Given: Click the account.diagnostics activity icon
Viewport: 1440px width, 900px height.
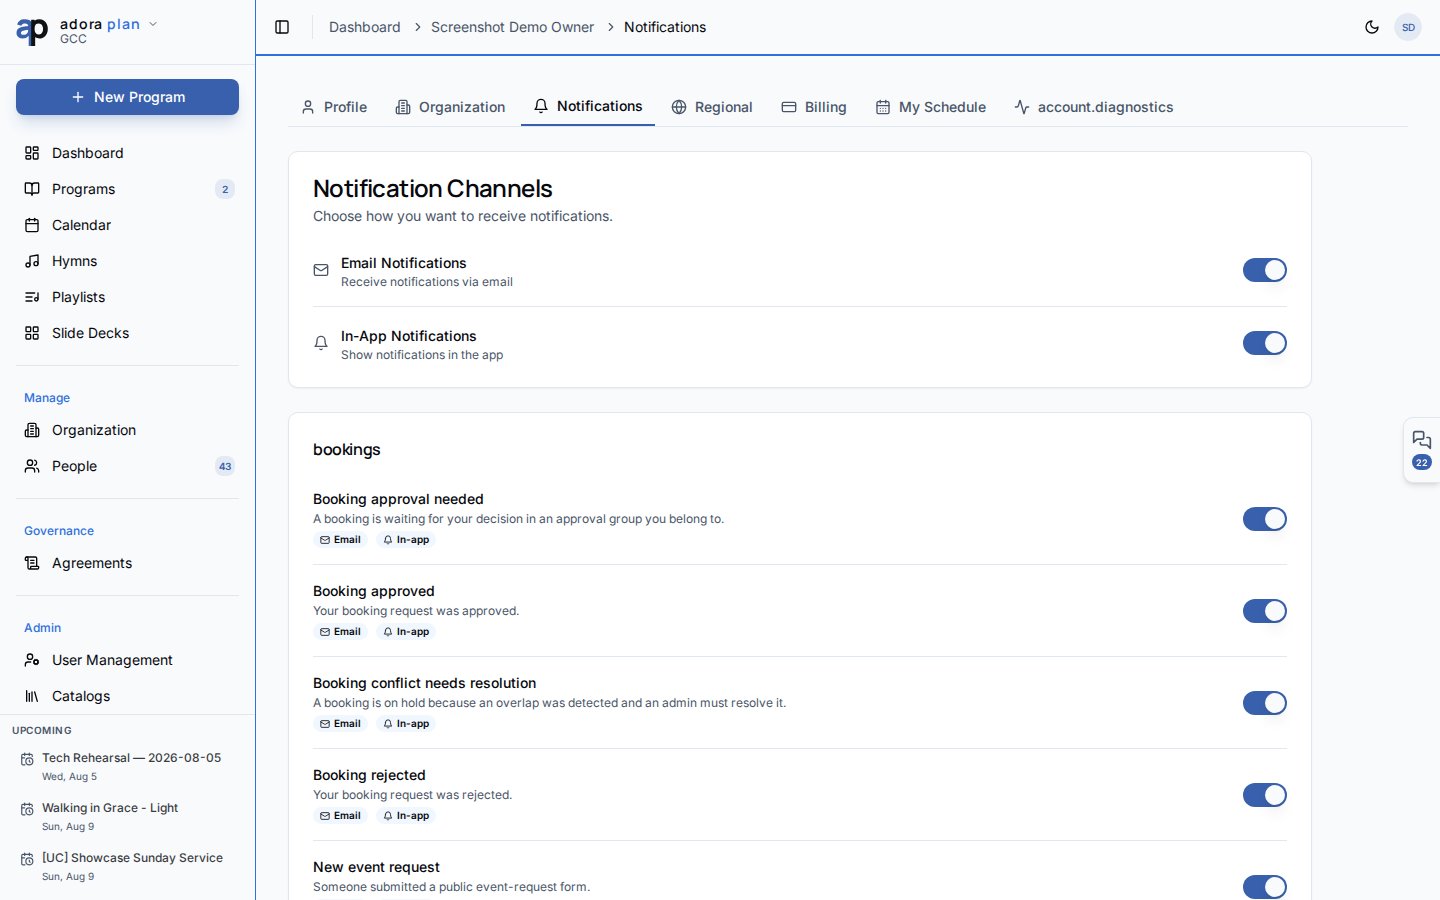Looking at the screenshot, I should 1022,107.
